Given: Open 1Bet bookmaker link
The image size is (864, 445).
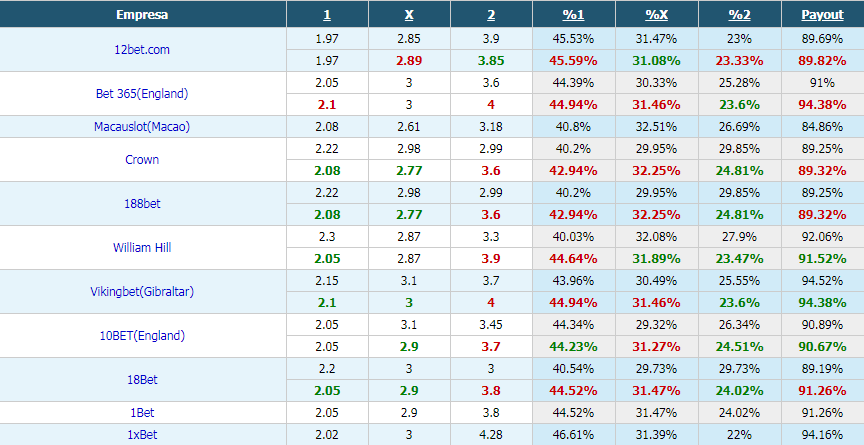Looking at the screenshot, I should click(142, 413).
